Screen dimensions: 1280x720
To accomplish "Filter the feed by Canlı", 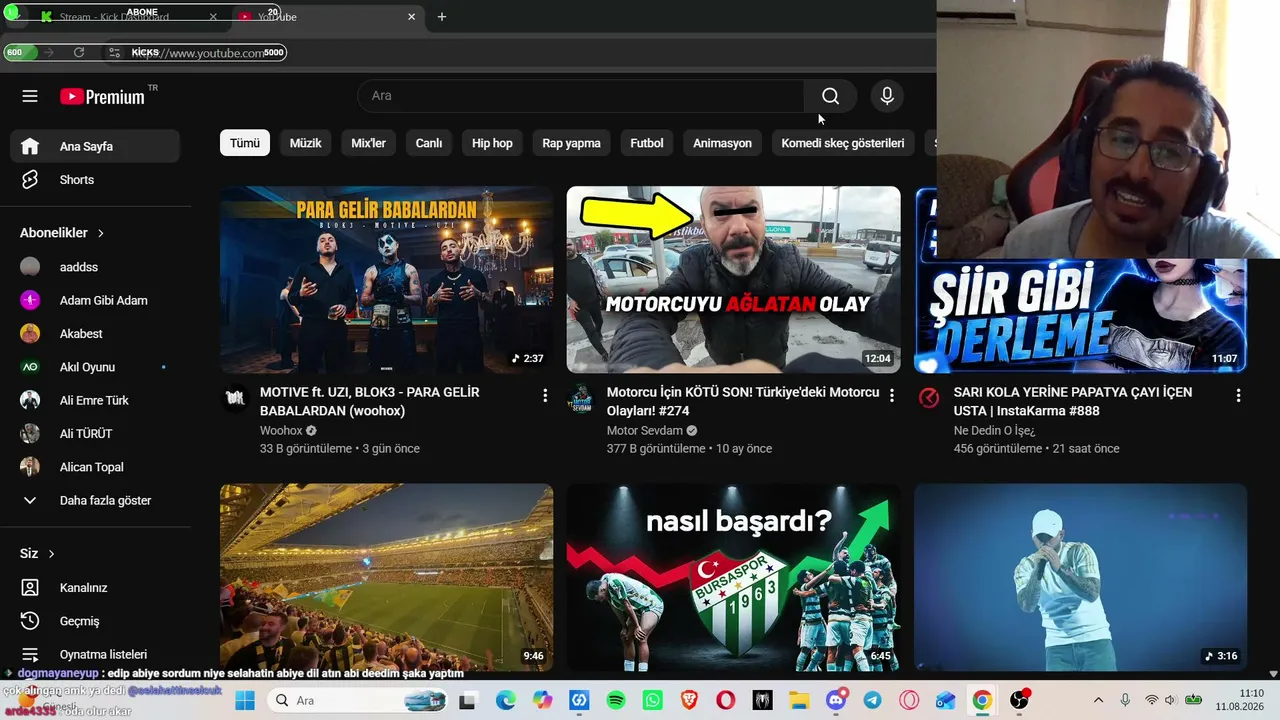I will click(x=429, y=143).
